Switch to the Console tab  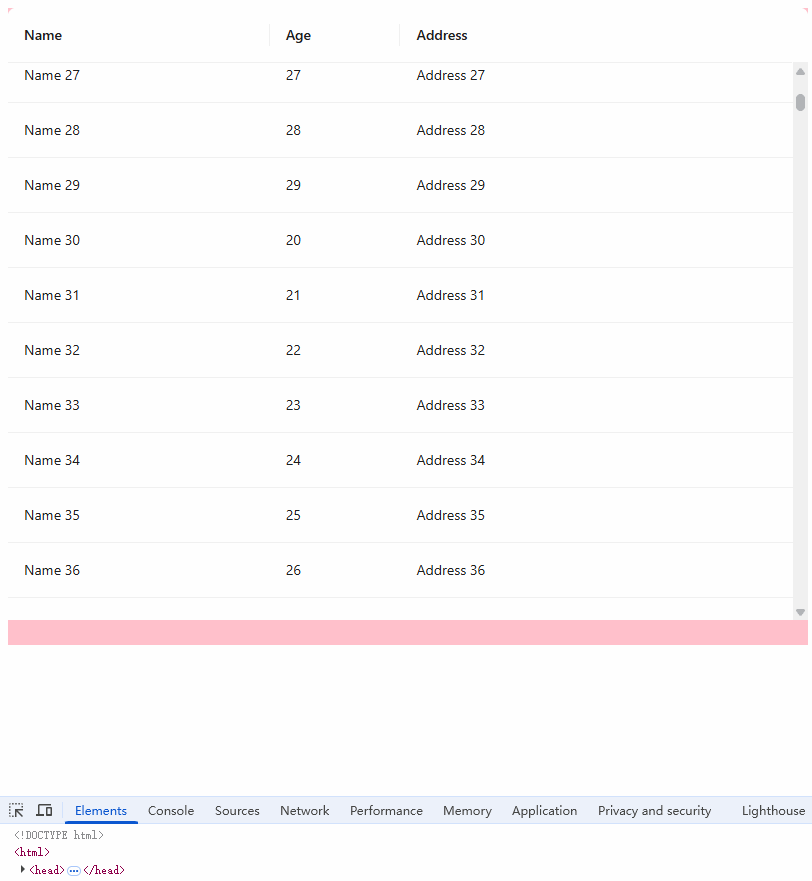pyautogui.click(x=170, y=810)
